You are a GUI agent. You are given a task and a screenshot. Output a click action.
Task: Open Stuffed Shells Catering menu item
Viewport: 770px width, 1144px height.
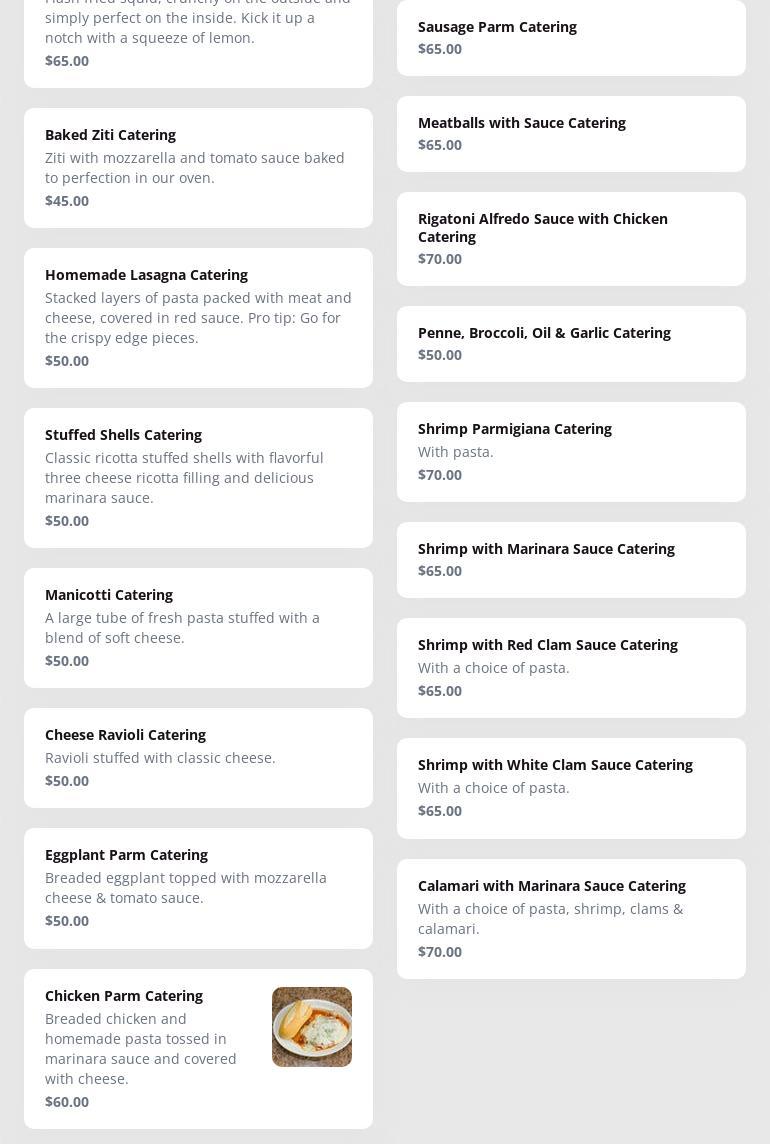(x=199, y=478)
